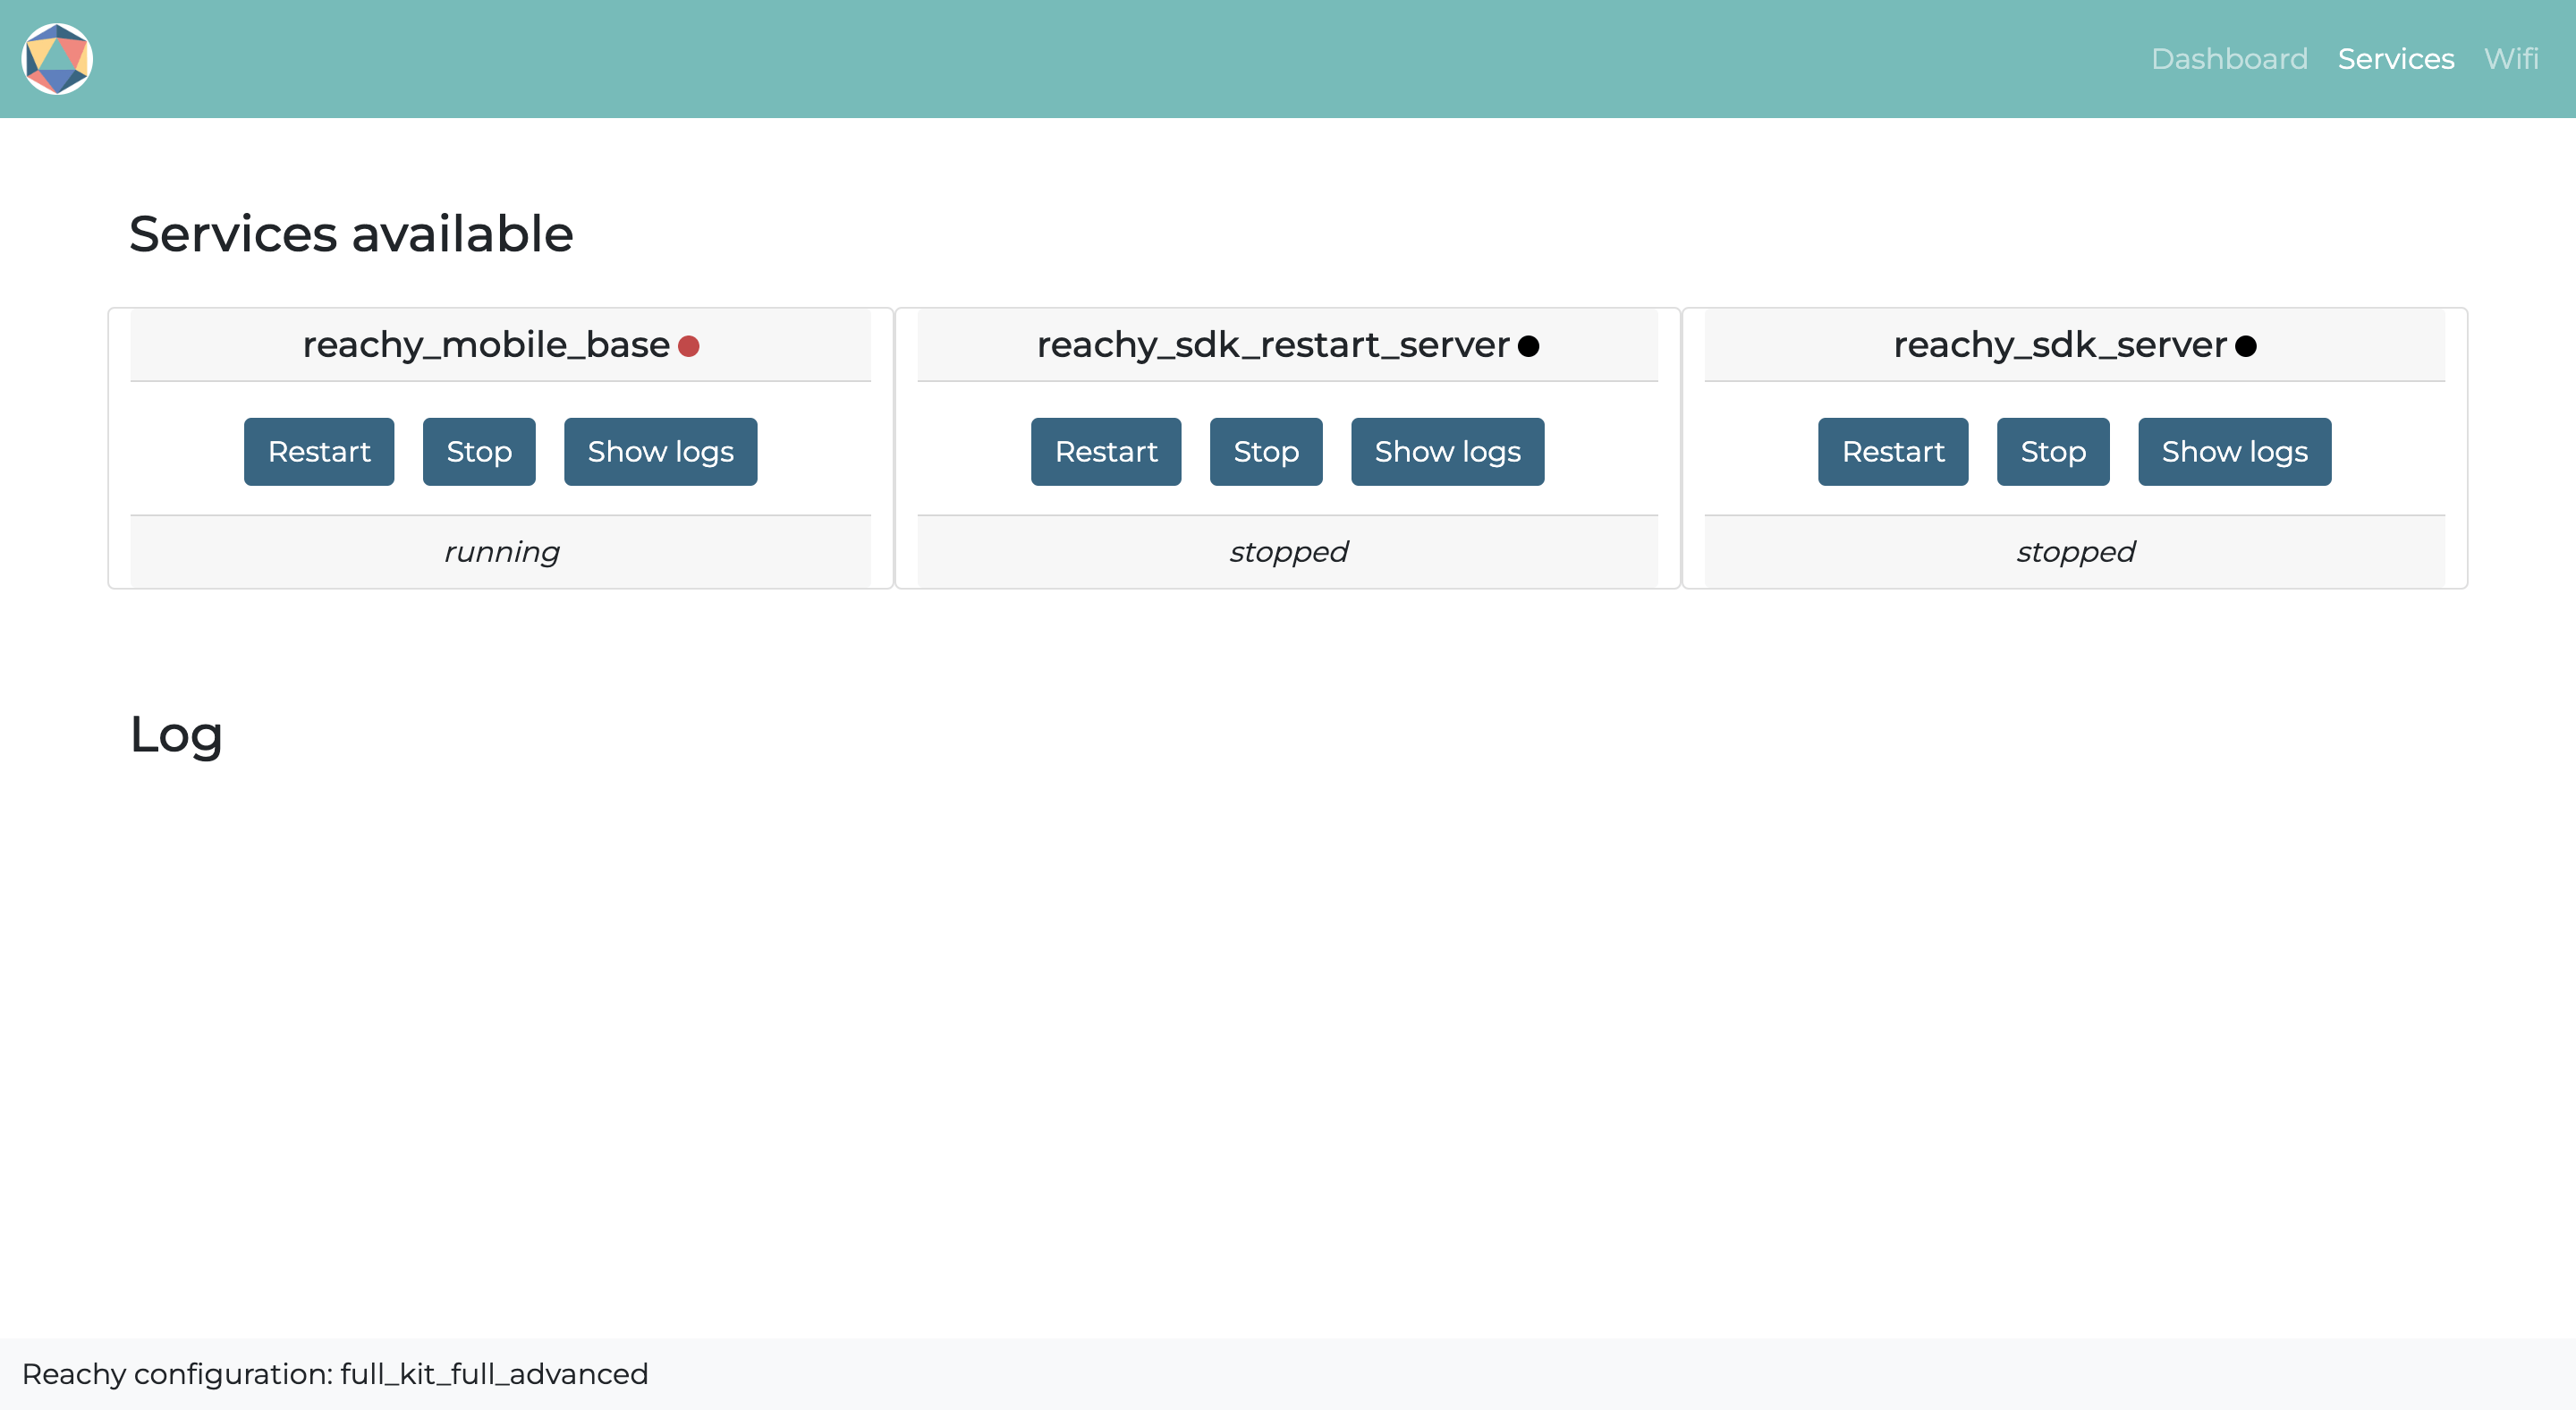Toggle reachy_sdk_restart_server running status
Screen dimensions: 2576x1410
pyautogui.click(x=1107, y=450)
